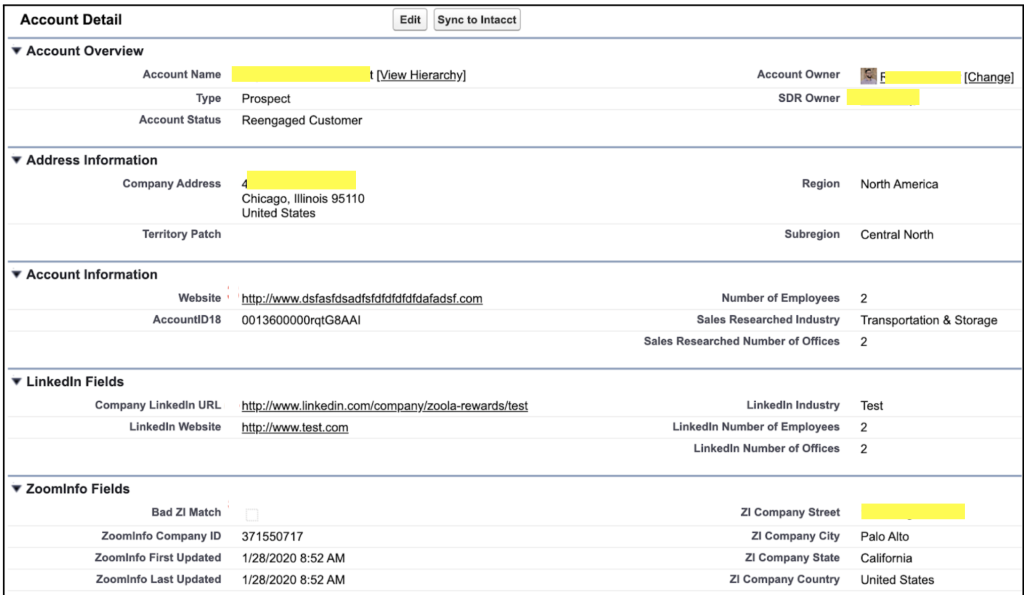The width and height of the screenshot is (1024, 595).
Task: Click the account owner profile photo
Action: click(x=869, y=76)
